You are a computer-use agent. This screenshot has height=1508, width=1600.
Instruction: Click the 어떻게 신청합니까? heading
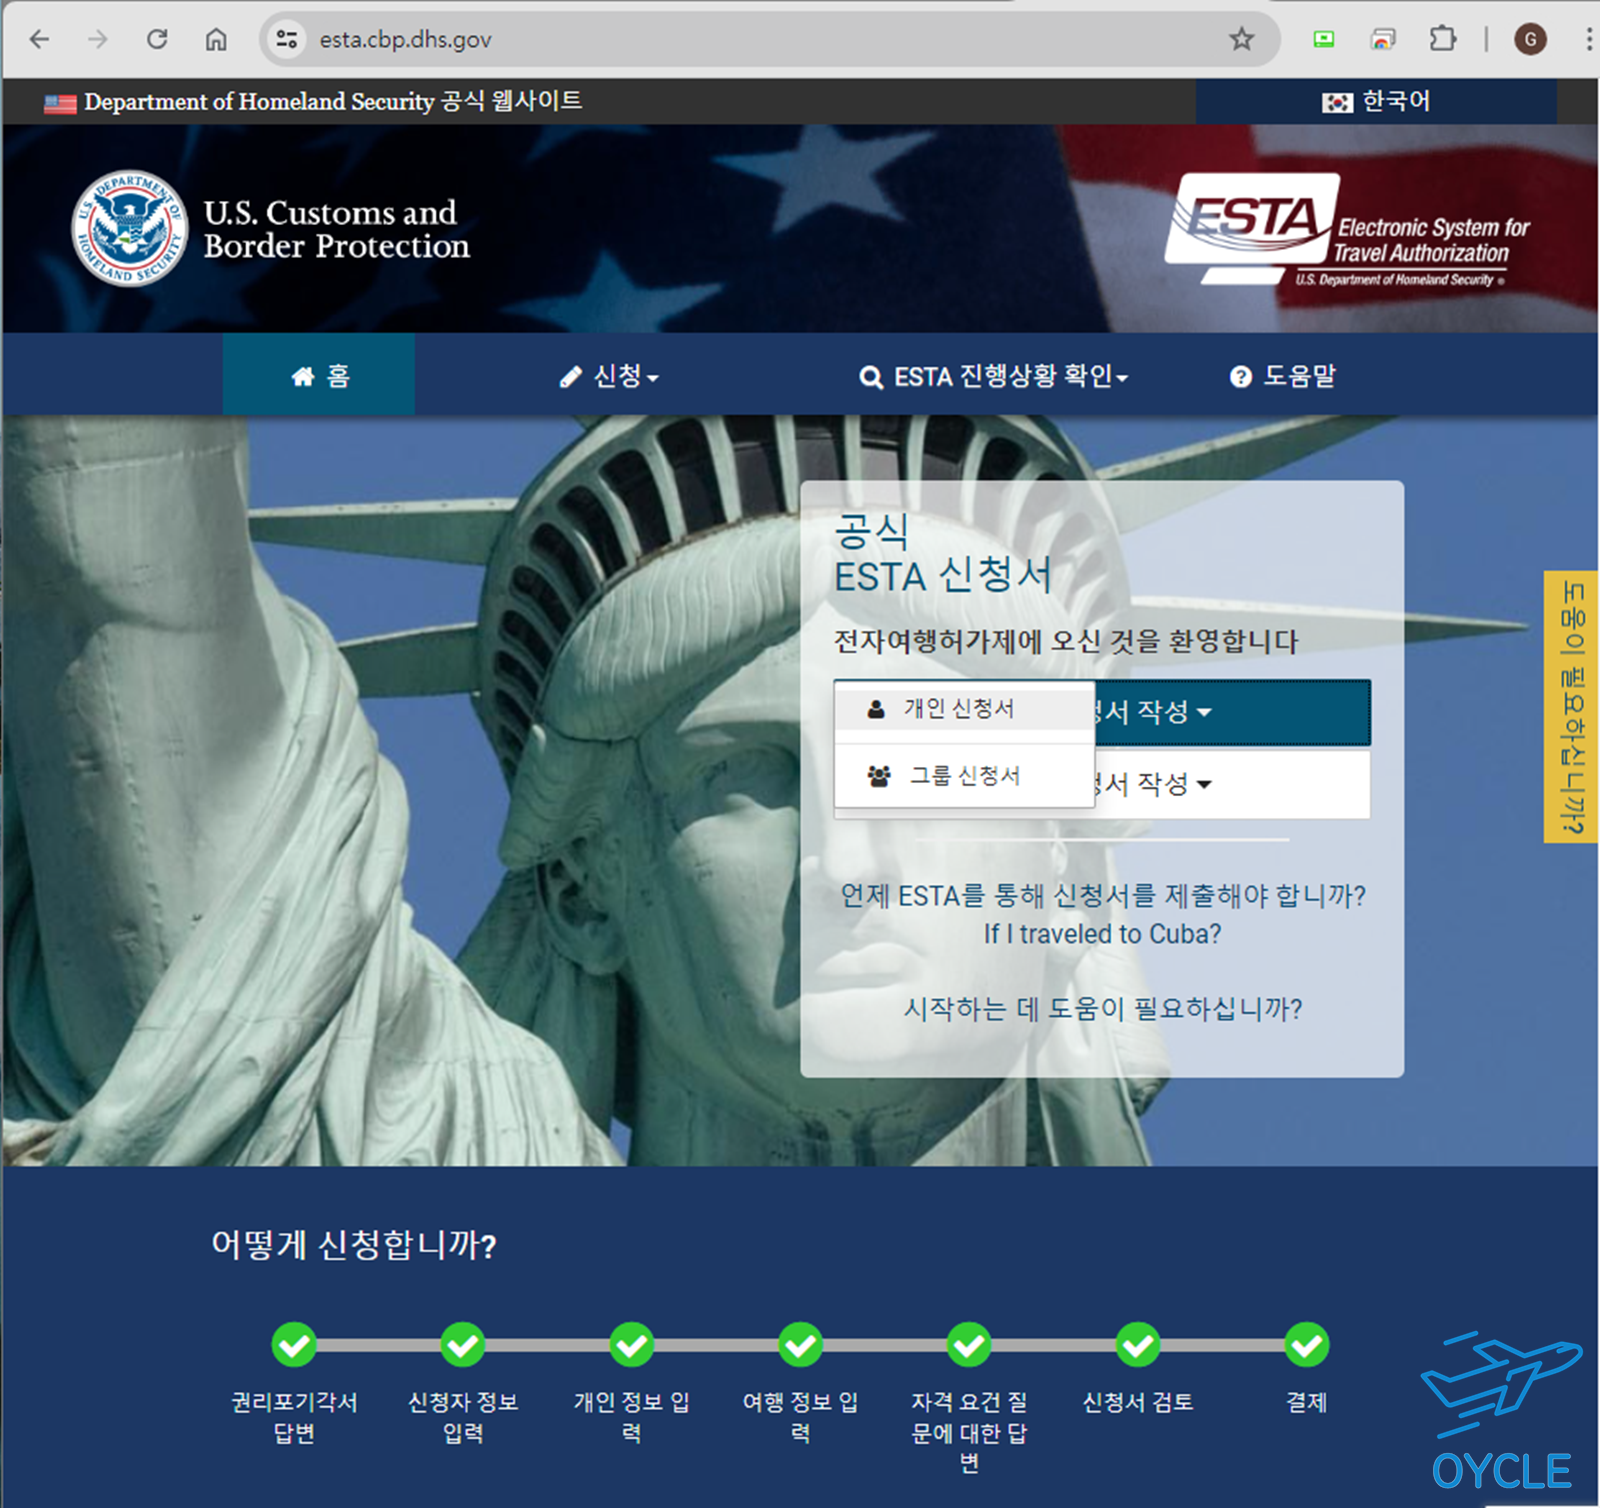pos(354,1245)
